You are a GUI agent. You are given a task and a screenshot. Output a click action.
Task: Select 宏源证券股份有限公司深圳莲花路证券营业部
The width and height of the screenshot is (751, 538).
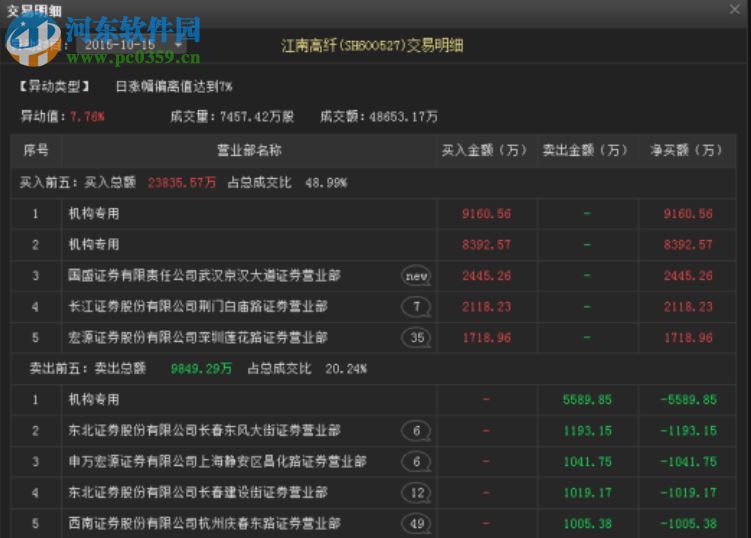tap(198, 338)
